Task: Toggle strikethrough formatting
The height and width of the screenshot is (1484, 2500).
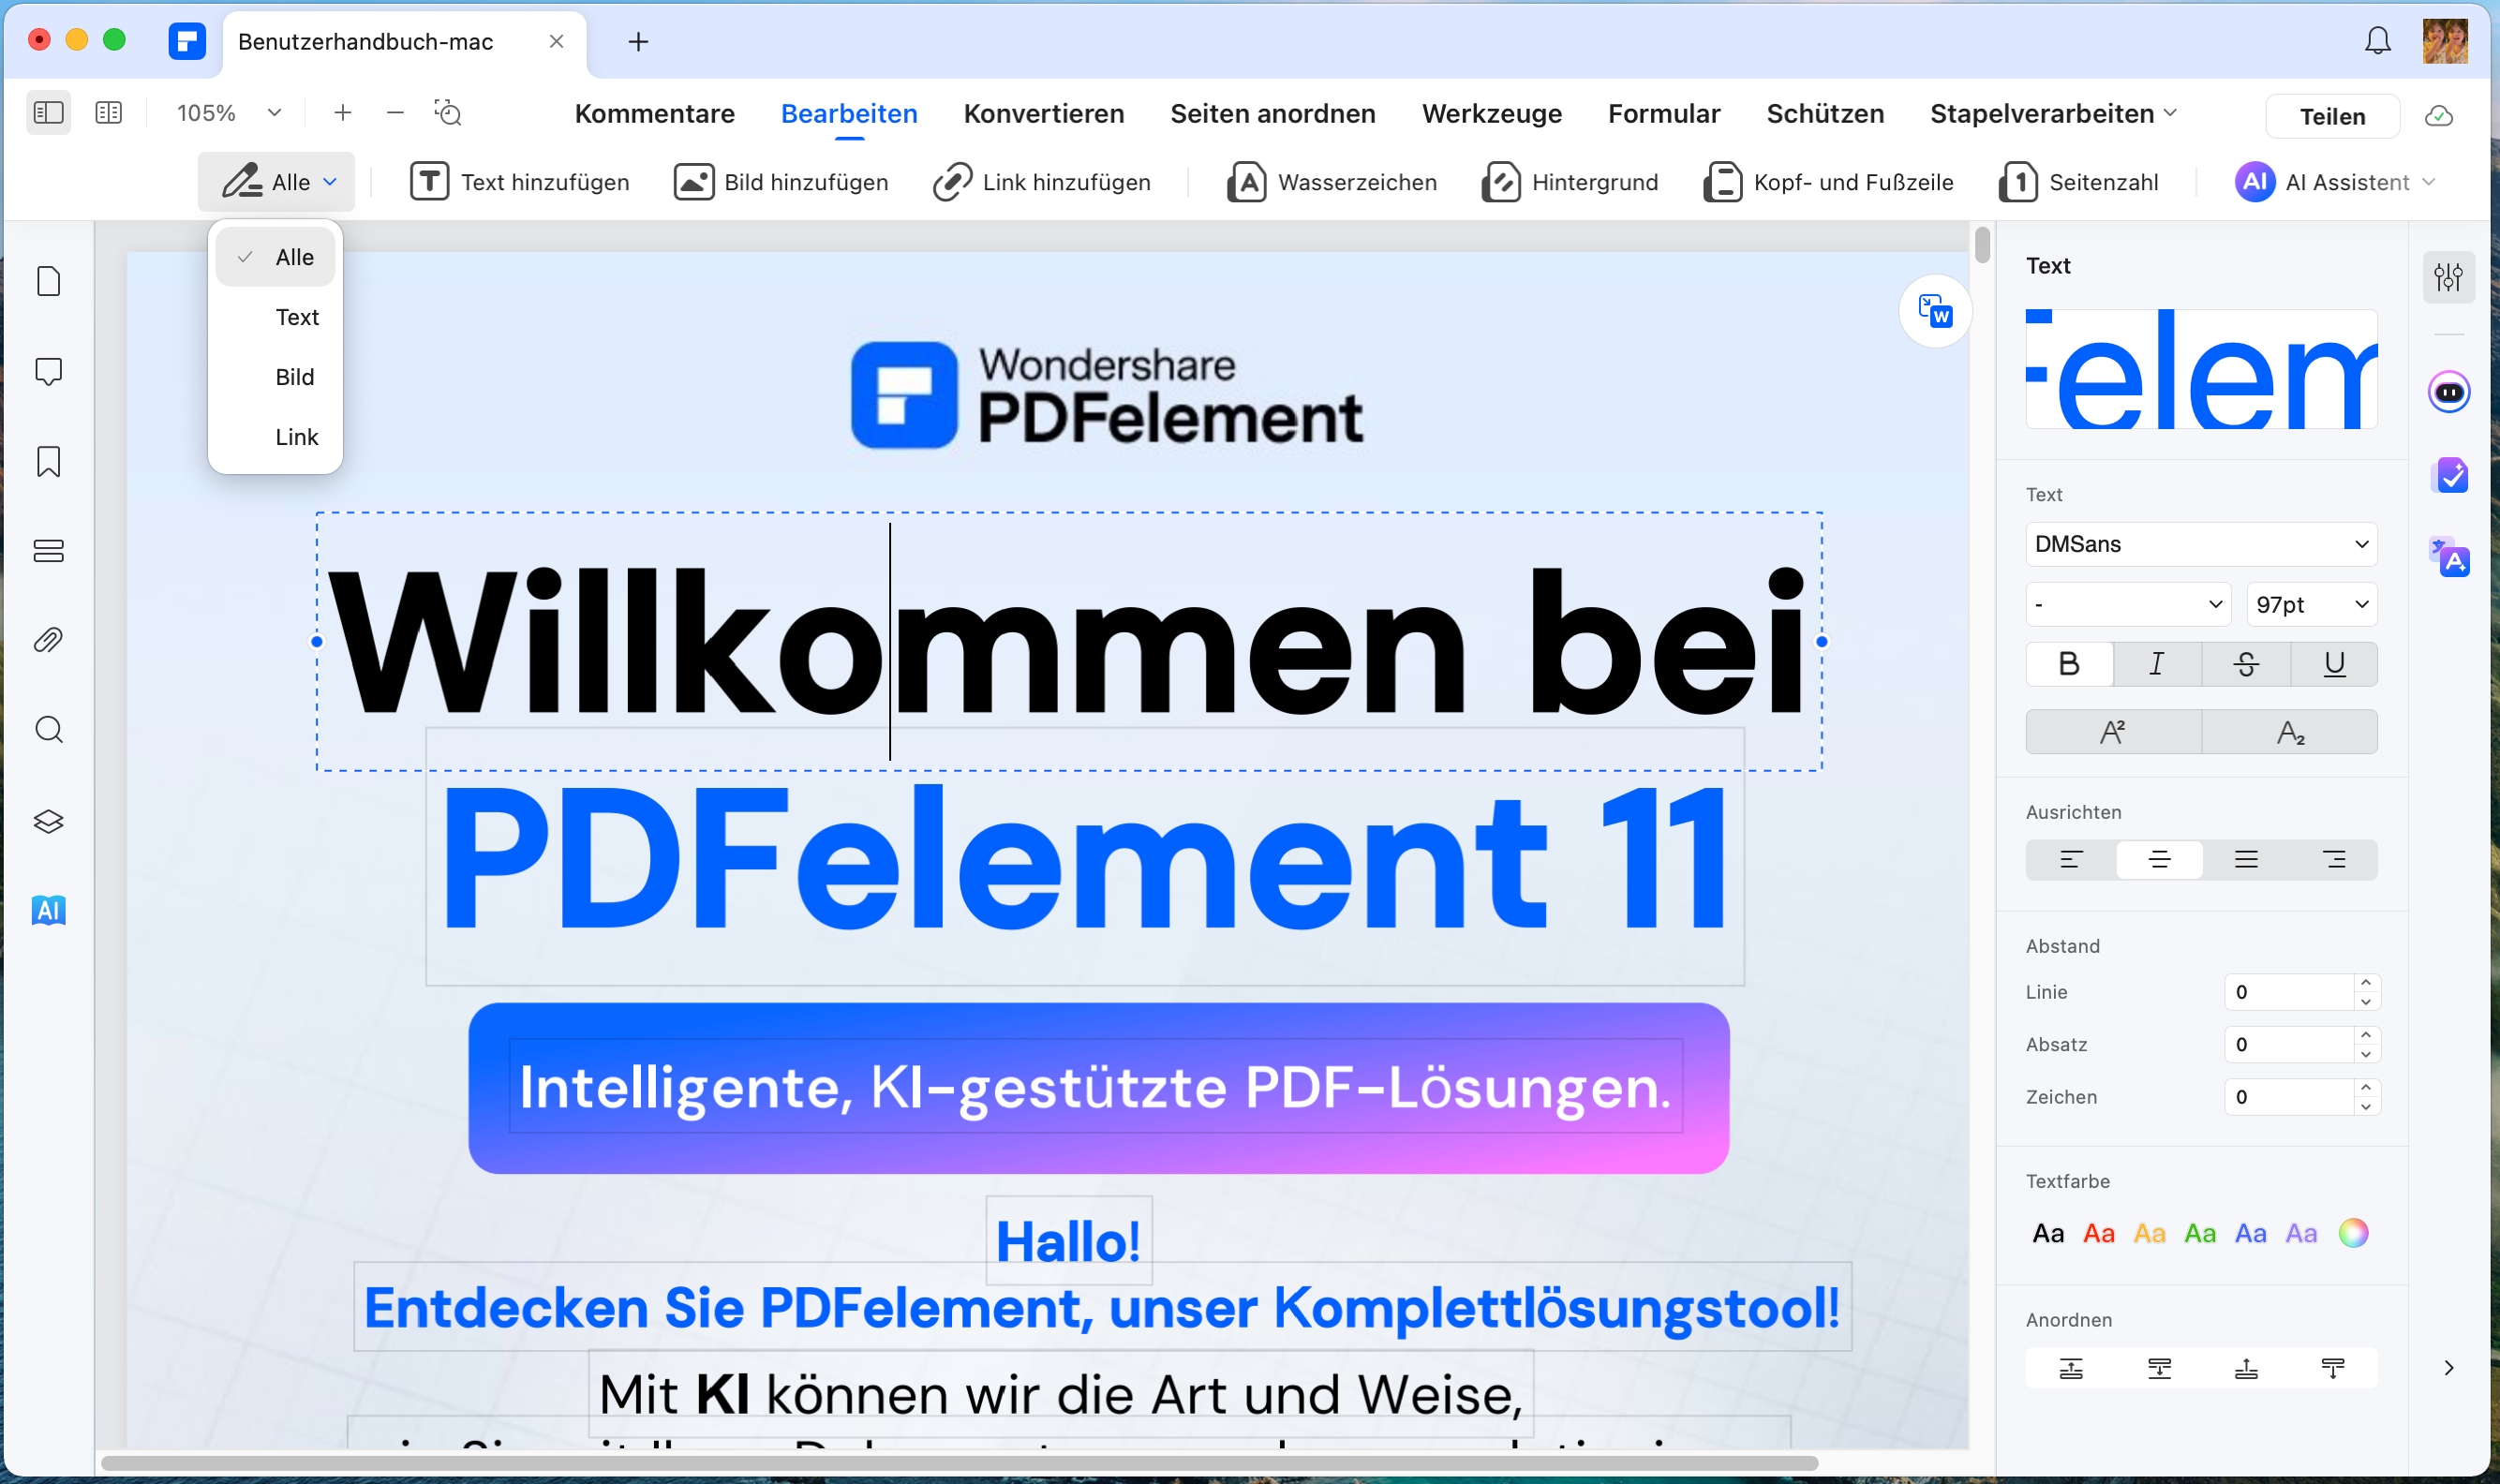Action: [2245, 664]
